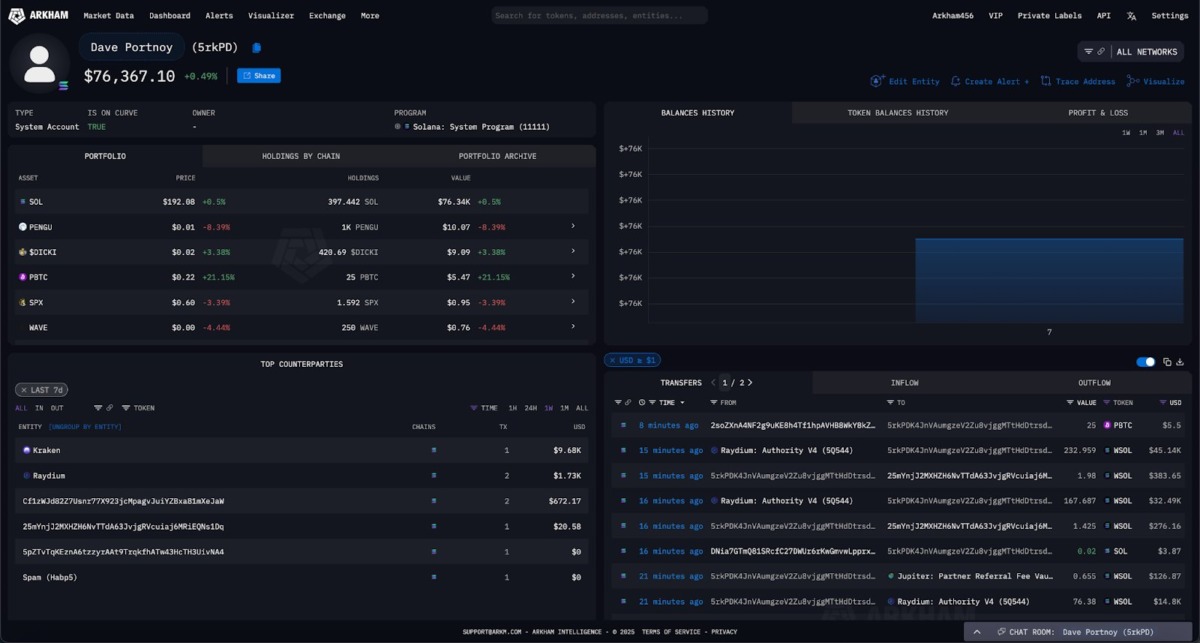Open Settings in header
This screenshot has width=1200, height=643.
(x=1170, y=16)
